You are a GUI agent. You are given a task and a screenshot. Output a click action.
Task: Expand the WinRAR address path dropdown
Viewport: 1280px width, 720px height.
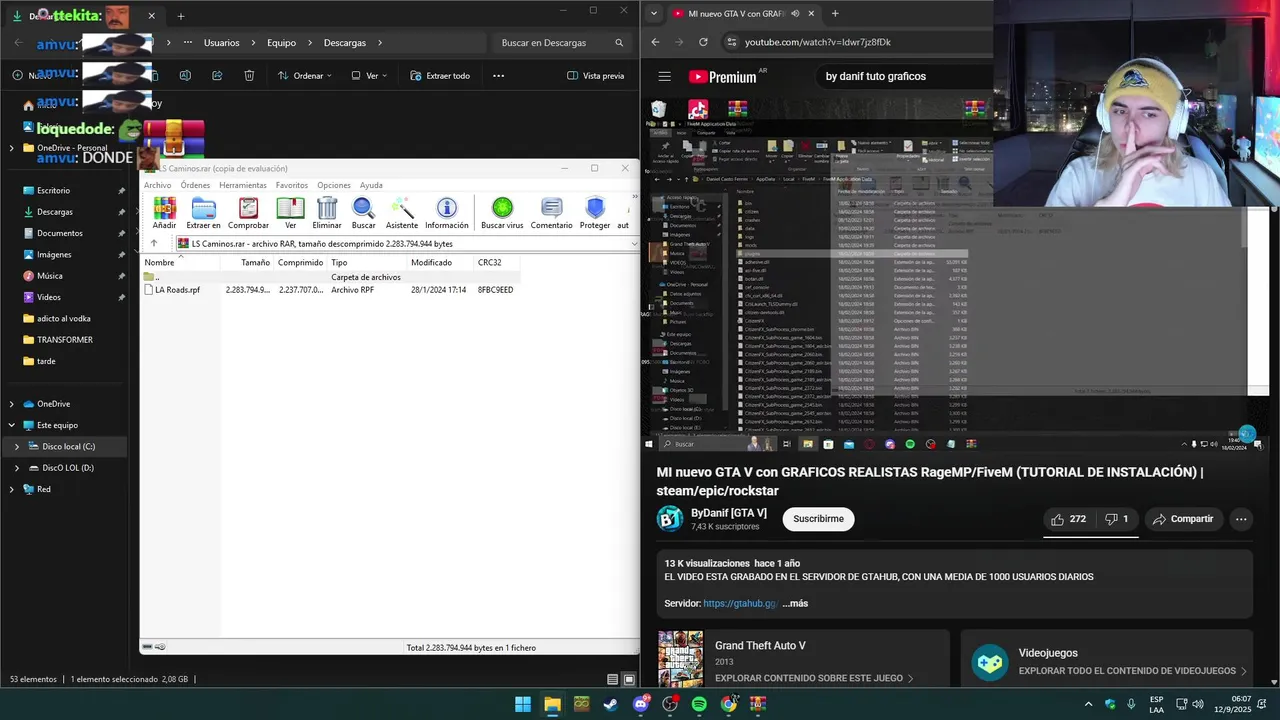633,243
